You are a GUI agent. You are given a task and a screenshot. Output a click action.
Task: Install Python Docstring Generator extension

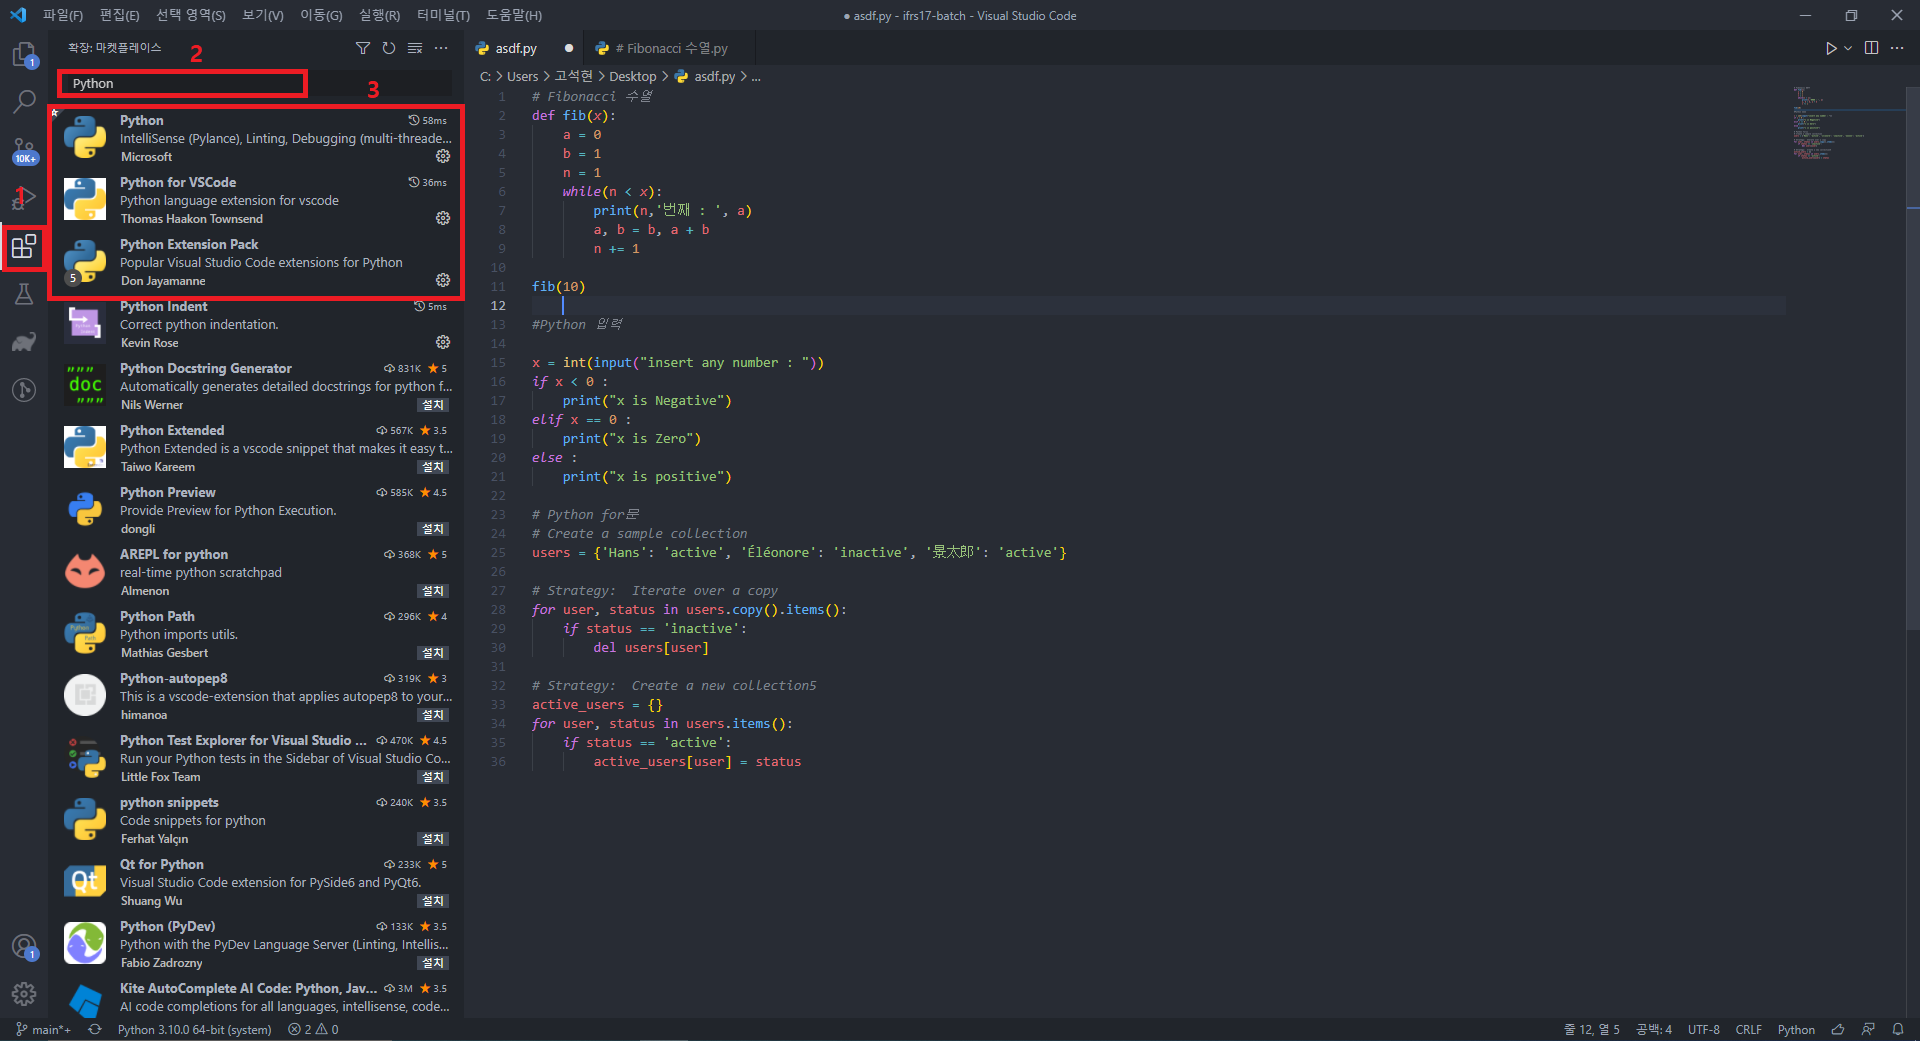click(433, 405)
